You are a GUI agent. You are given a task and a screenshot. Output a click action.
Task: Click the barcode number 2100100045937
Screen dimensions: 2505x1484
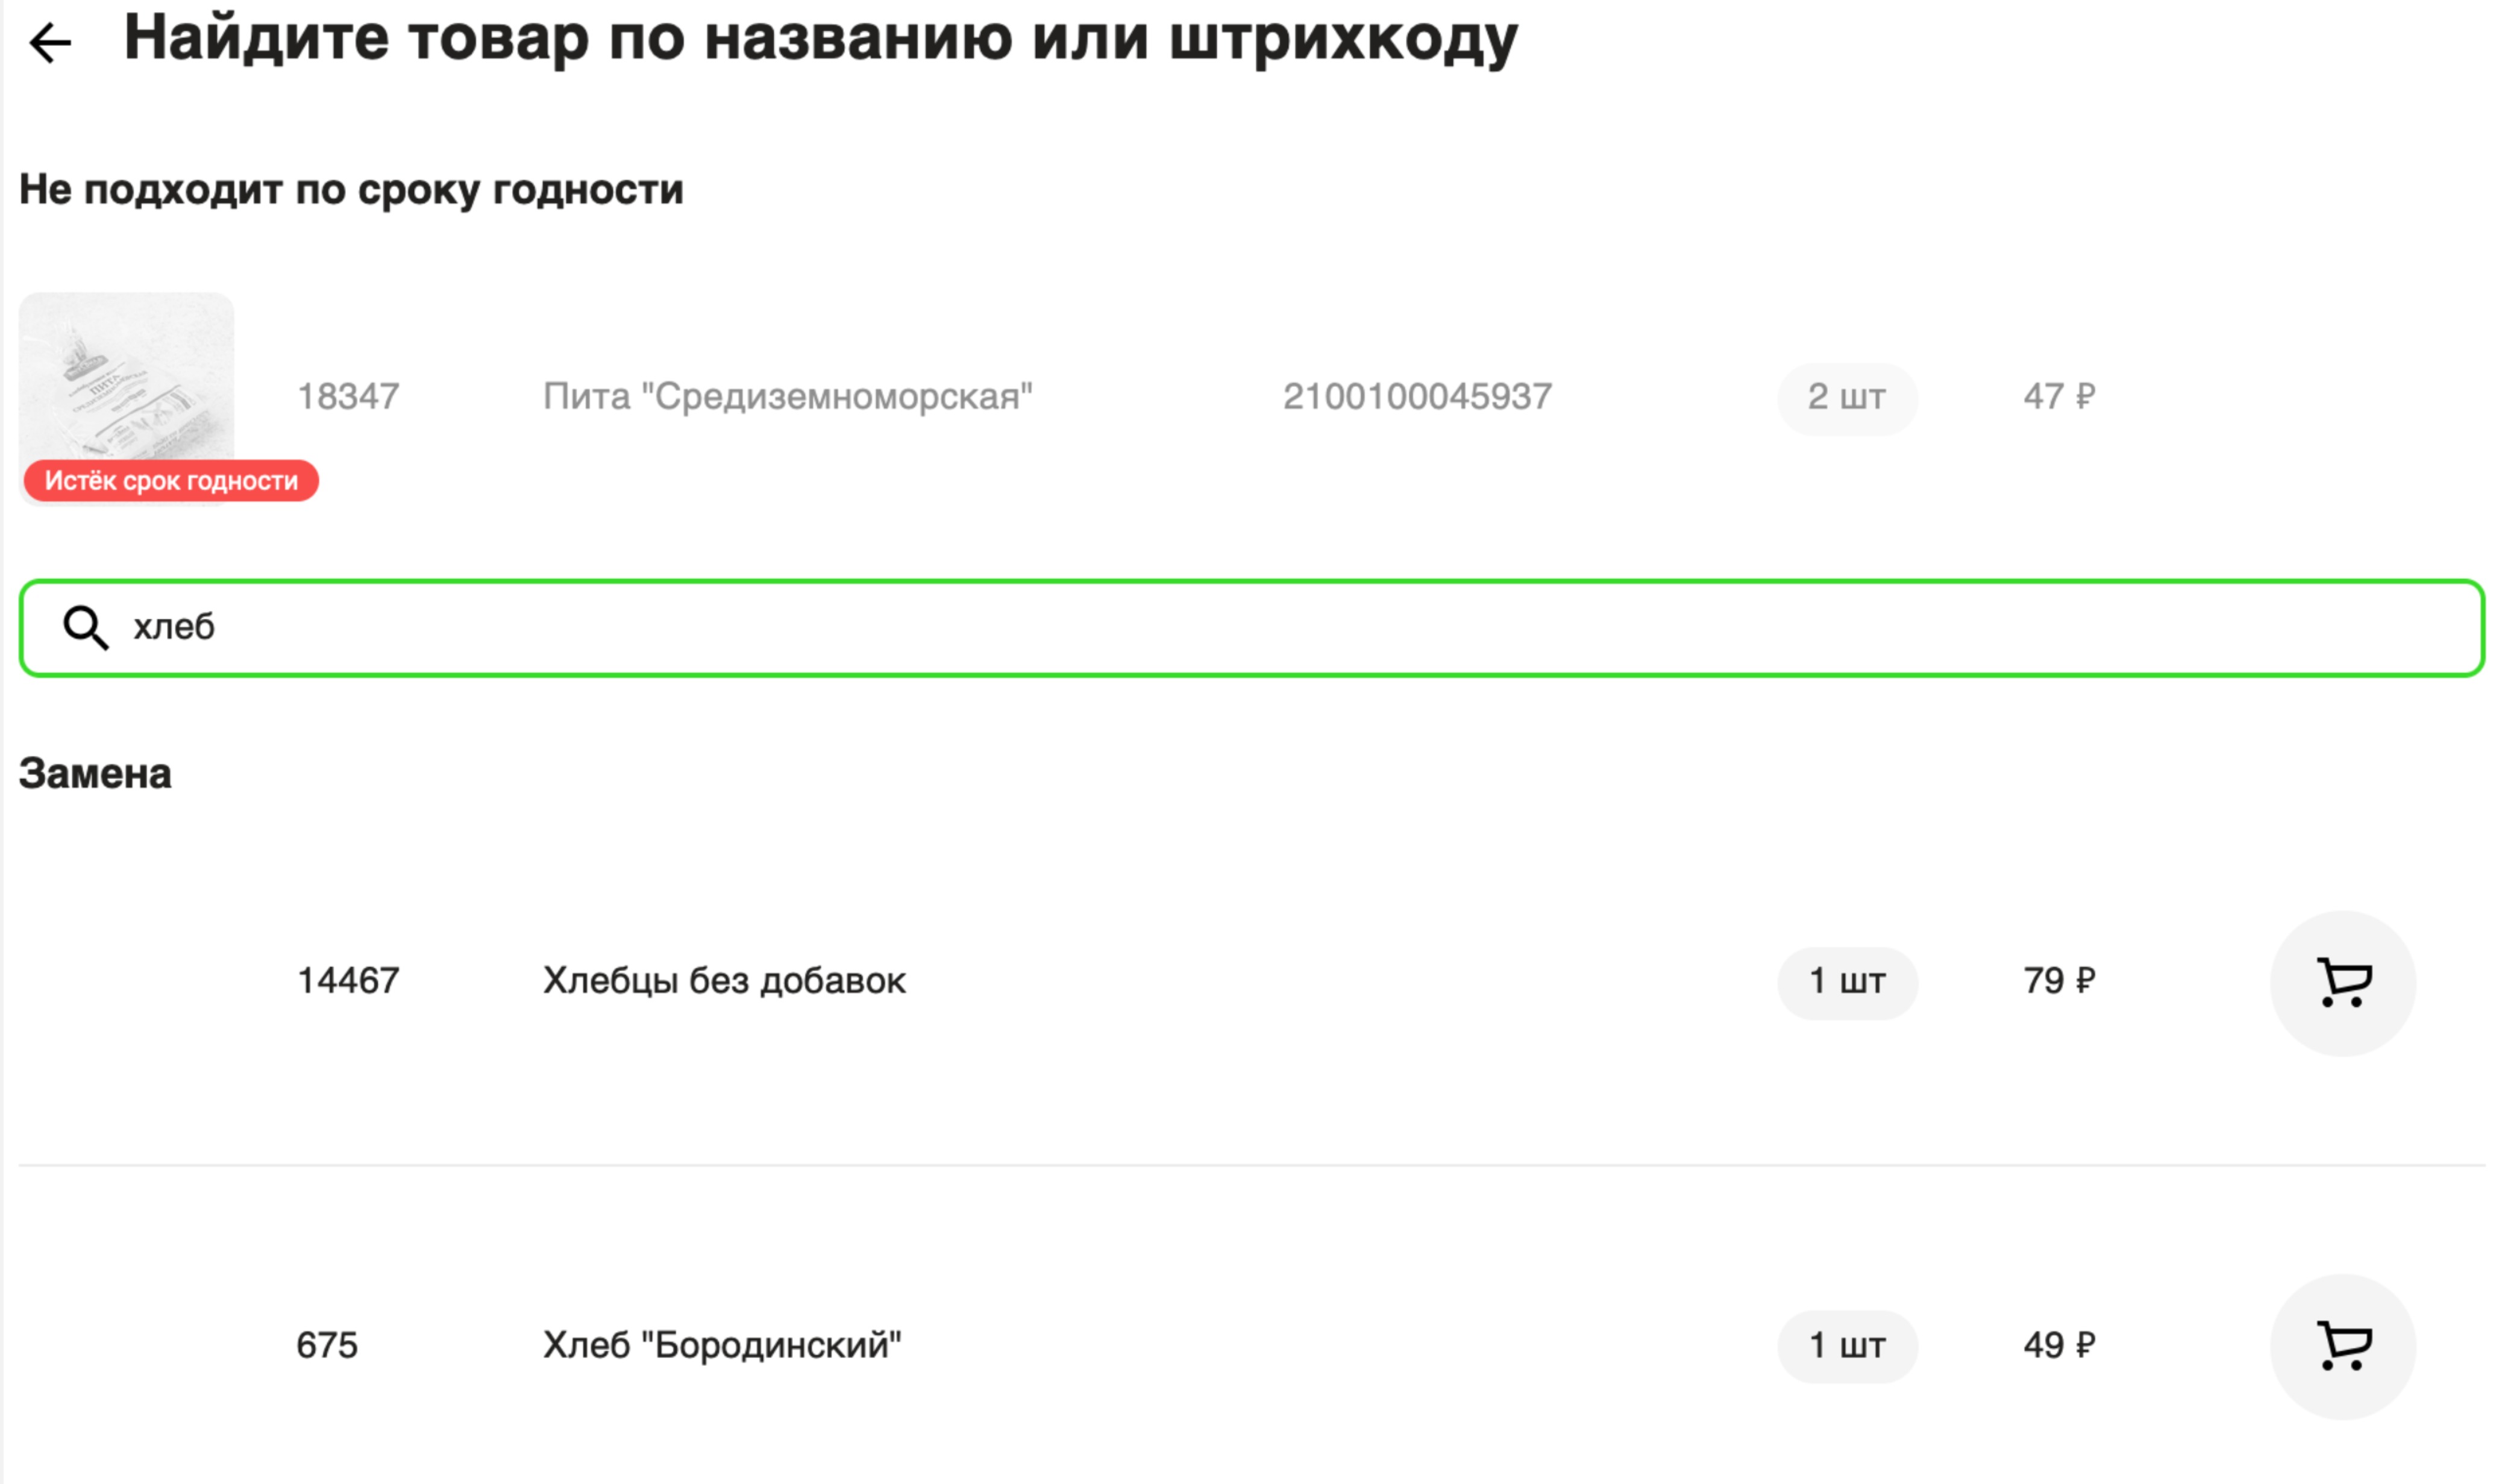click(1417, 397)
